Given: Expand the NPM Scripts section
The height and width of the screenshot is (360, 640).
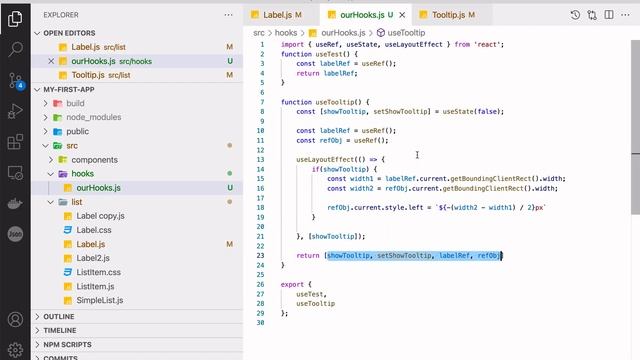Looking at the screenshot, I should (x=137, y=344).
